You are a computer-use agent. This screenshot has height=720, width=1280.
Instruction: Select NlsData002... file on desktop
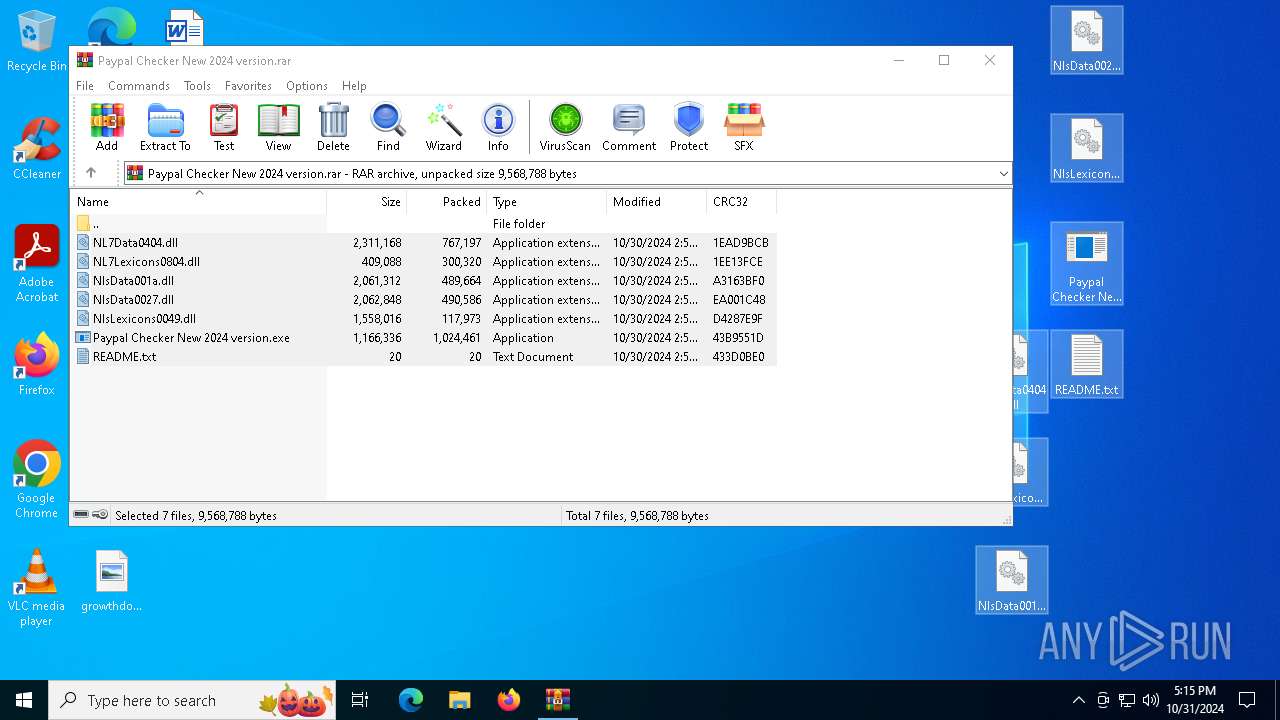point(1087,40)
